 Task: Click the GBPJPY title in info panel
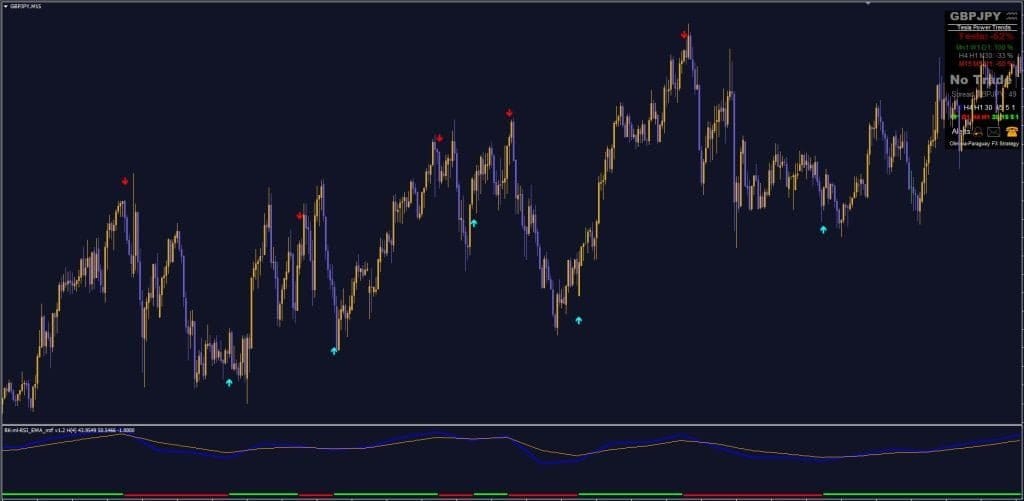pyautogui.click(x=976, y=17)
